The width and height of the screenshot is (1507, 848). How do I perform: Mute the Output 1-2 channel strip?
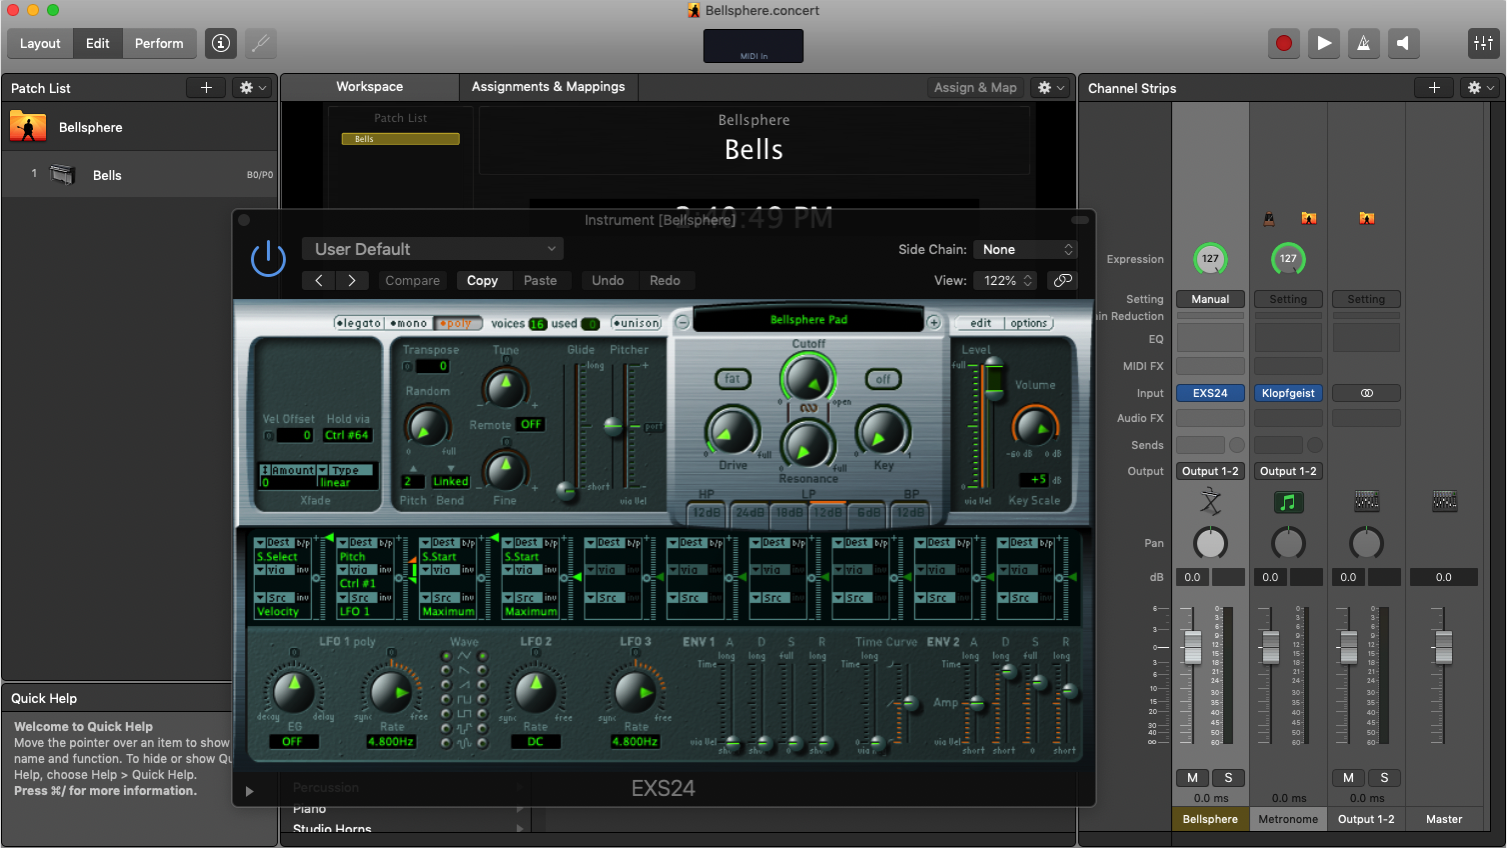click(x=1348, y=777)
